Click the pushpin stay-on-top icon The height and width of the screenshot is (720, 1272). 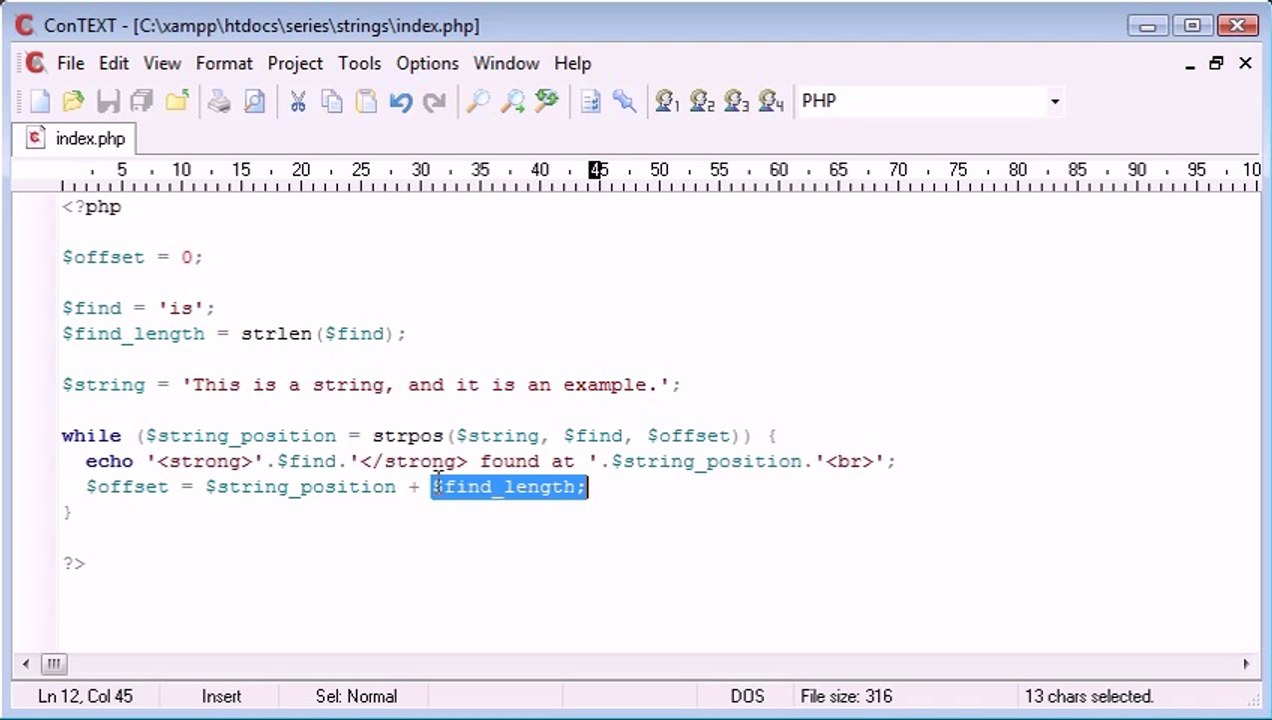click(x=625, y=101)
